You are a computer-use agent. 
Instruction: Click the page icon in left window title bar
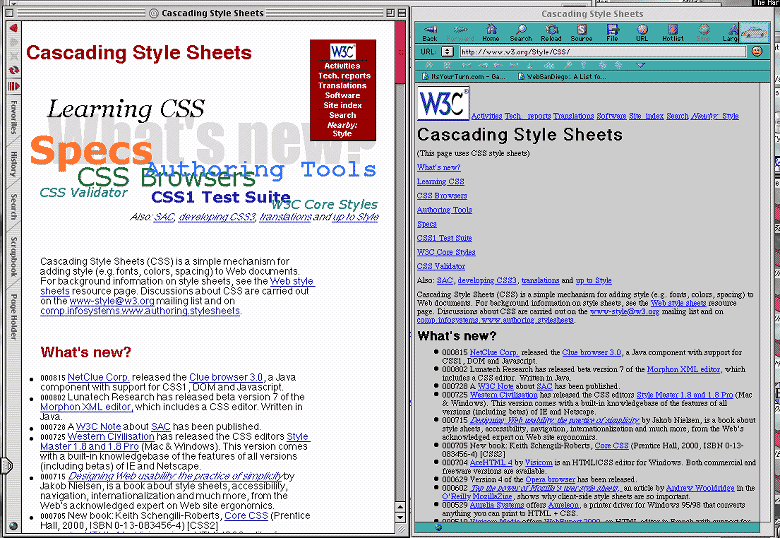[154, 13]
